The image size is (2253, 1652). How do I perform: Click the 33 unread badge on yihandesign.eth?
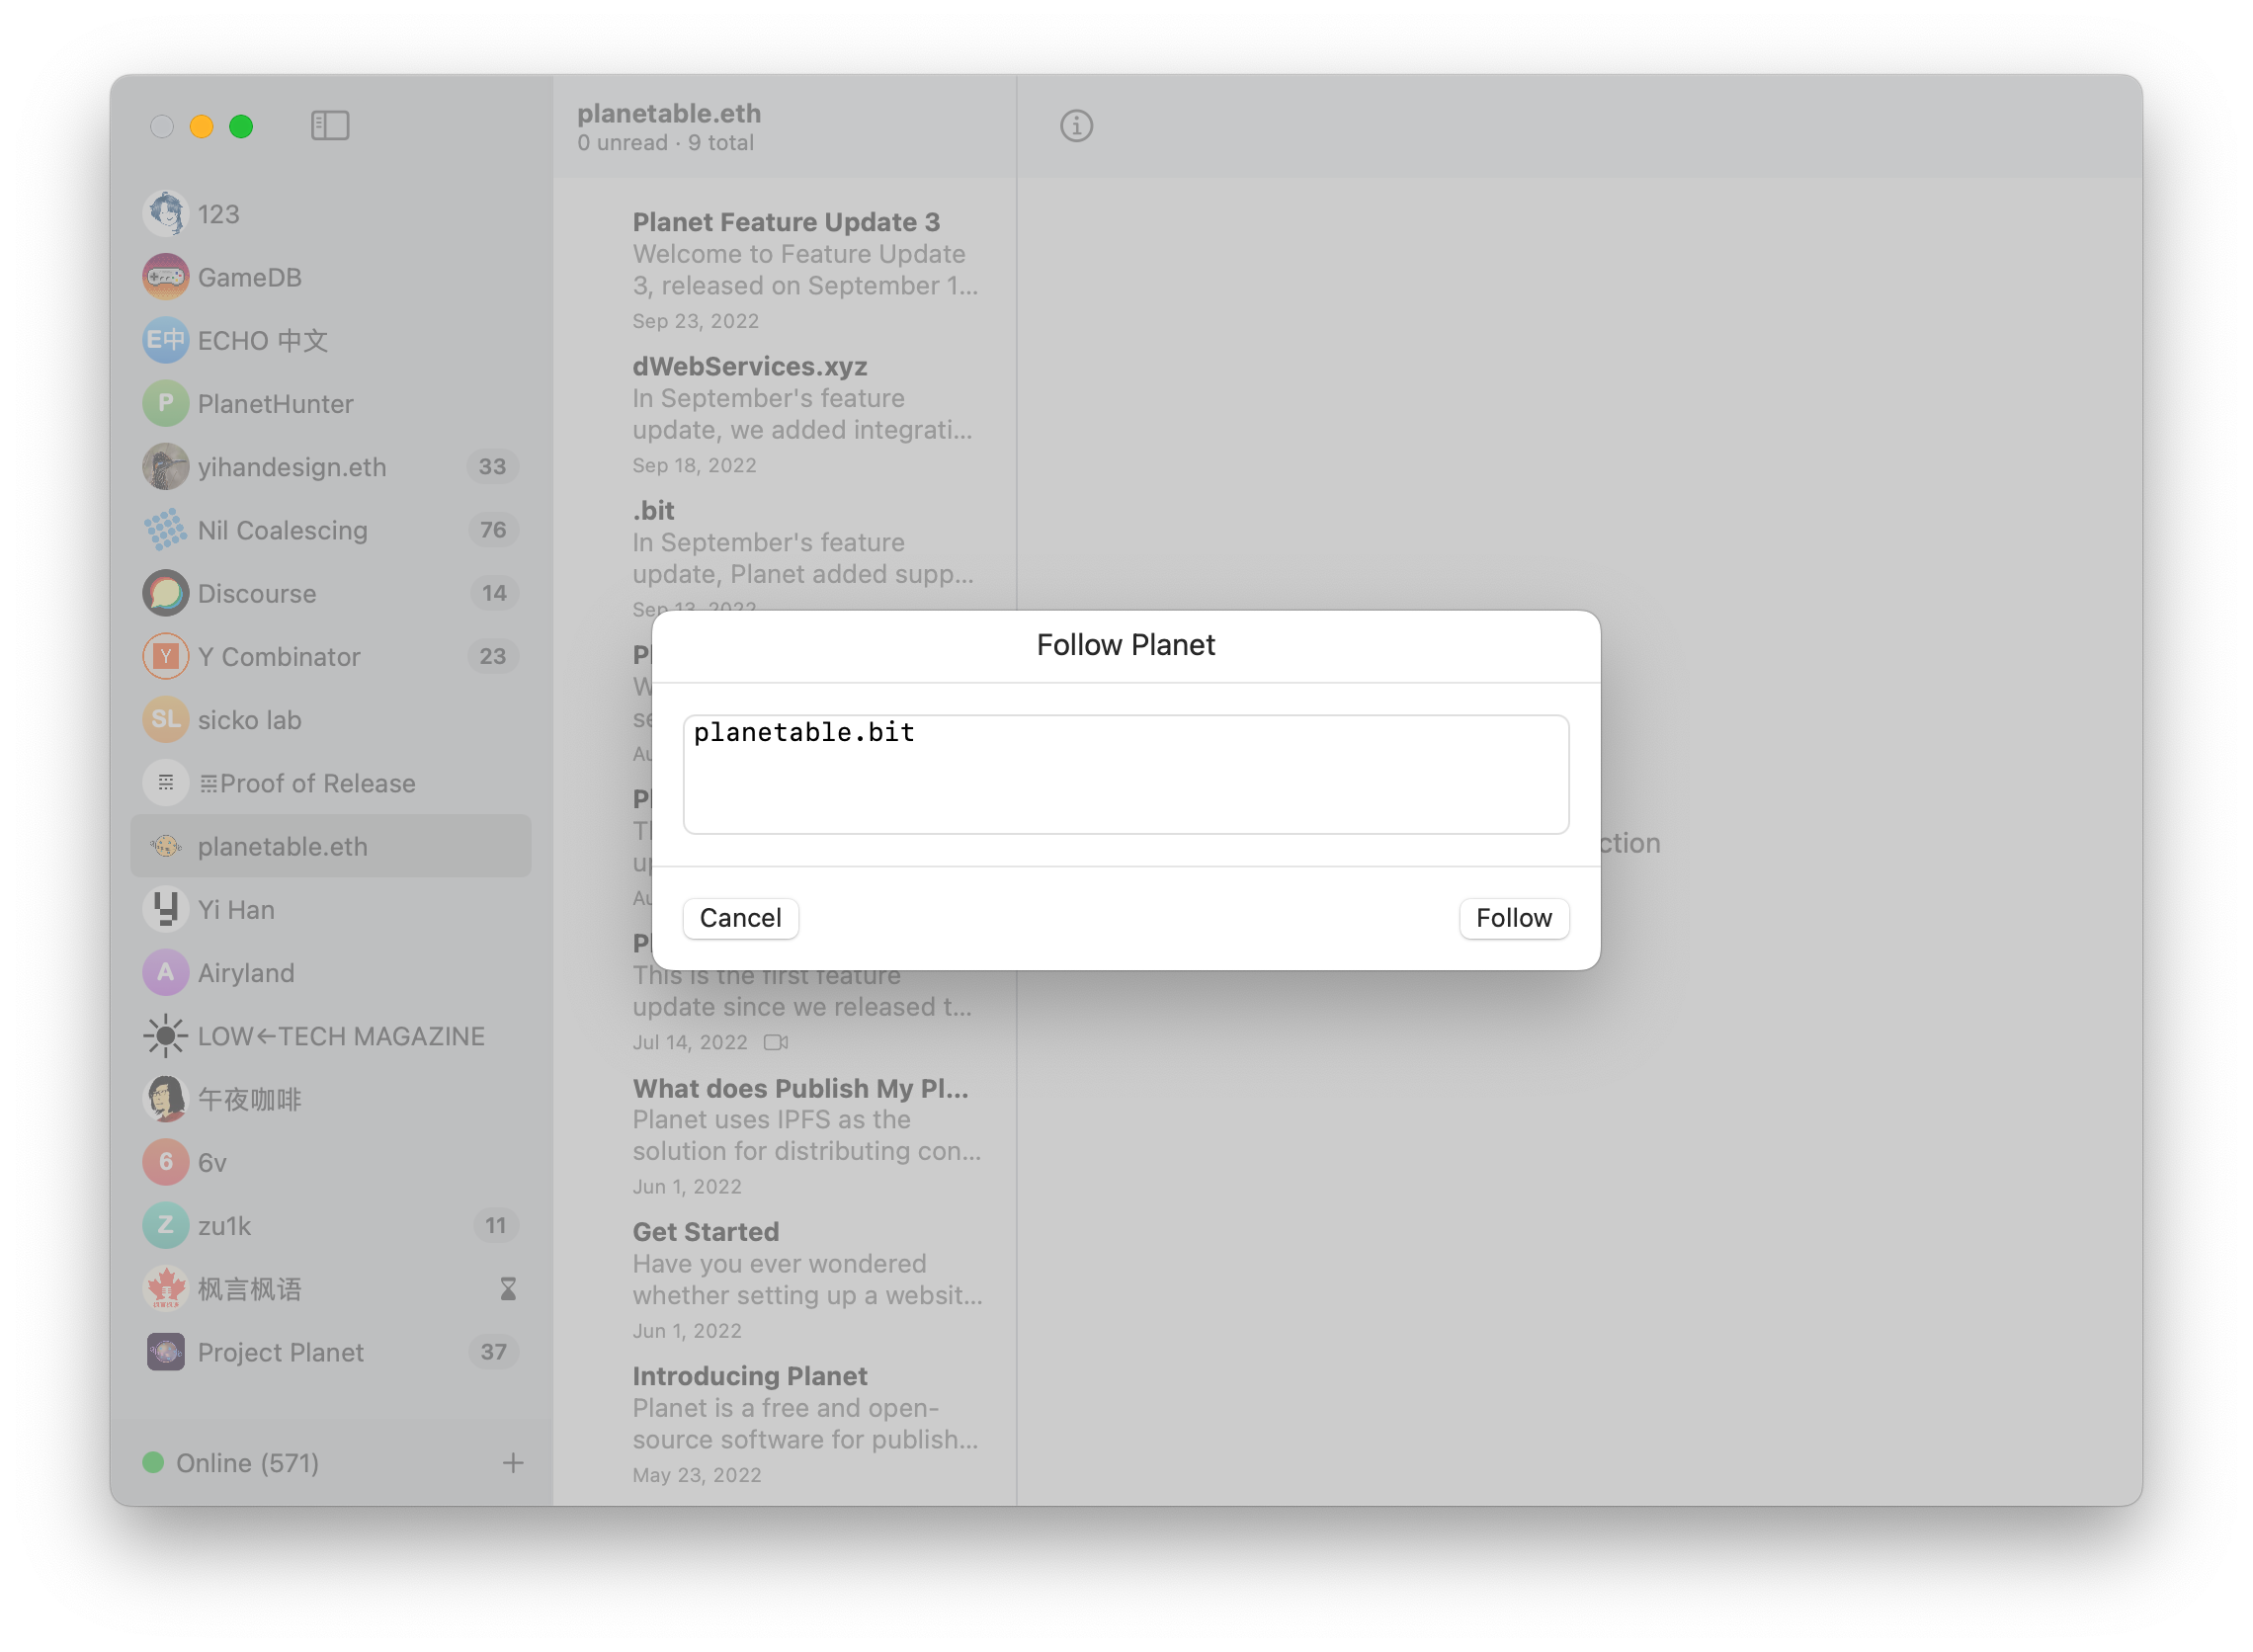[492, 467]
